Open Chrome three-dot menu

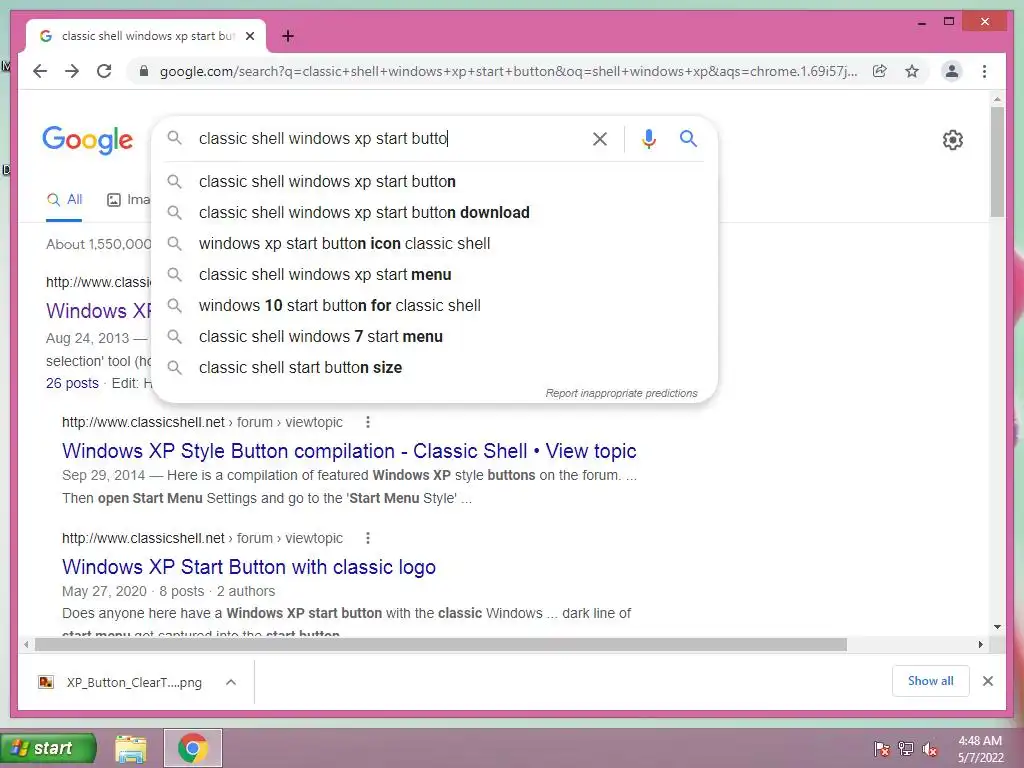coord(984,71)
